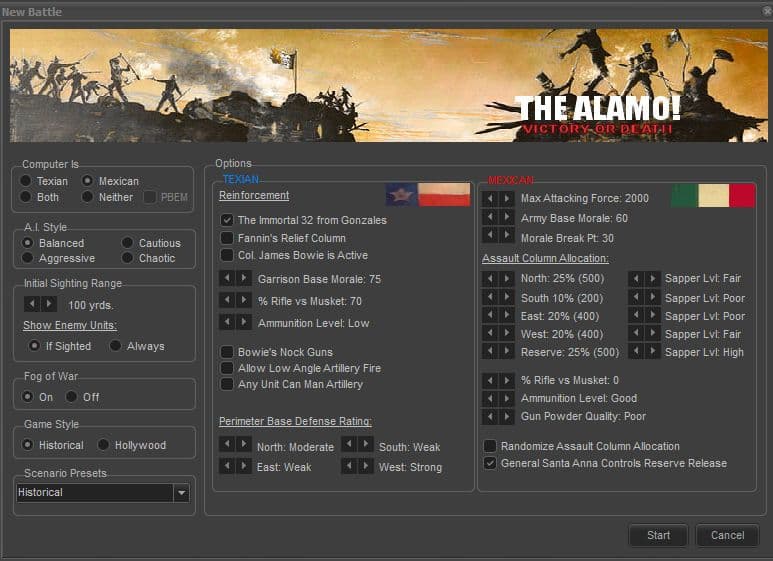The width and height of the screenshot is (773, 561).
Task: Click the Cancel button
Action: click(727, 535)
